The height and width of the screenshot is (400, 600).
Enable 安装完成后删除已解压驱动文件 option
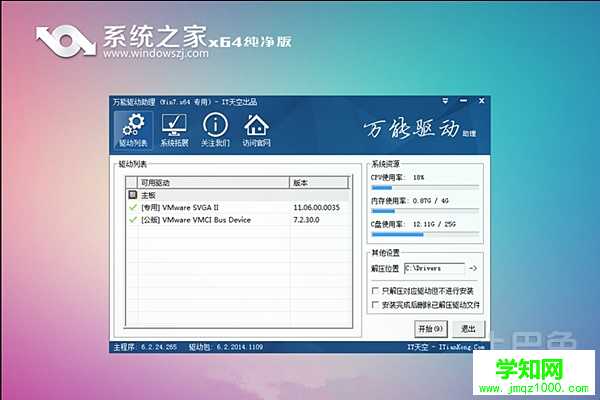point(375,305)
